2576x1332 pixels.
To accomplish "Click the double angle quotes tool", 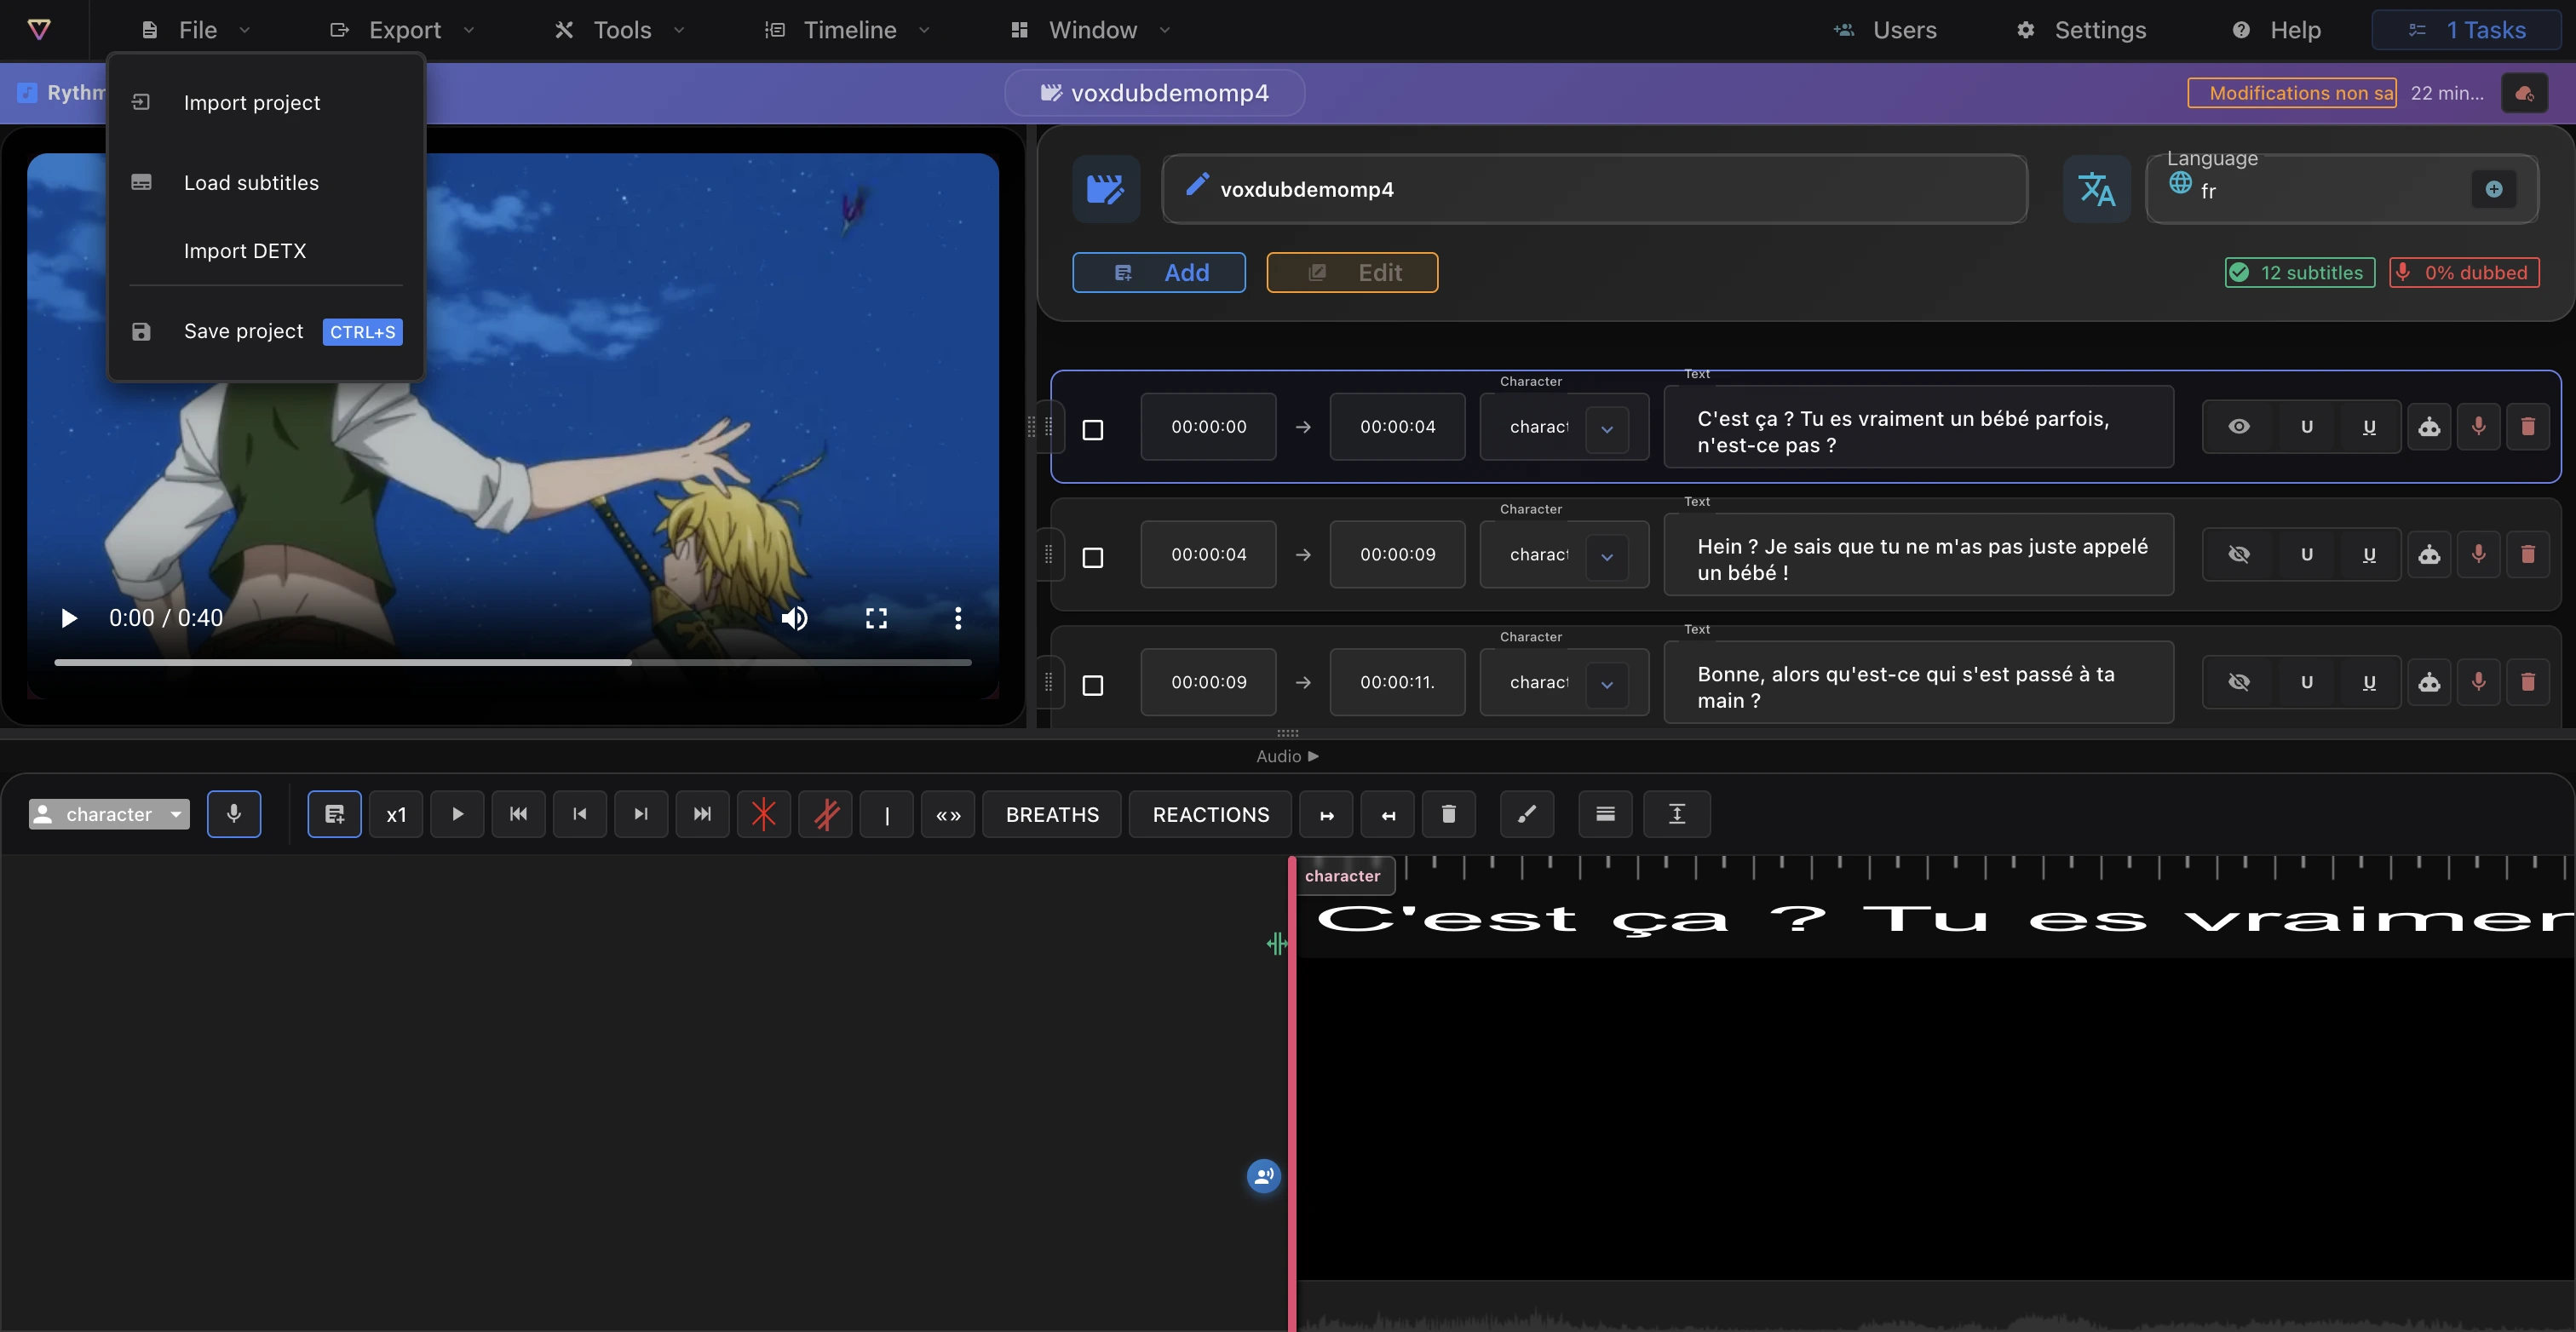I will click(x=948, y=814).
